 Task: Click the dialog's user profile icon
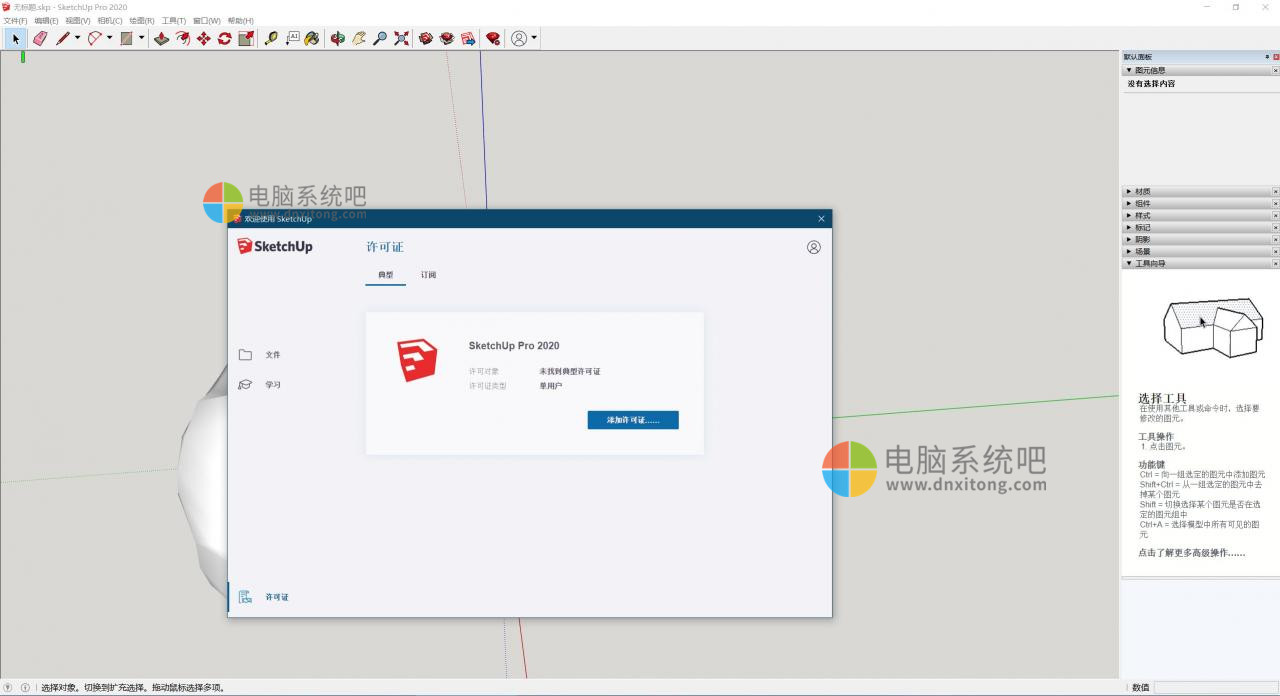click(x=814, y=247)
